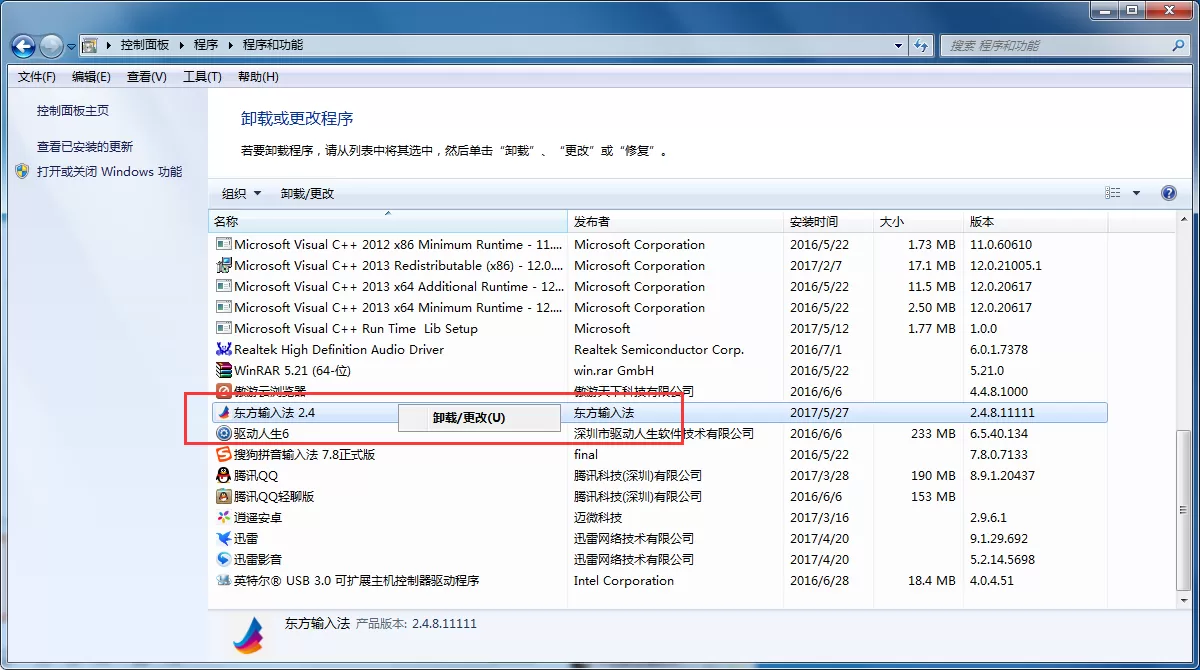Click publisher 迈微科技
Viewport: 1200px width, 670px height.
598,517
